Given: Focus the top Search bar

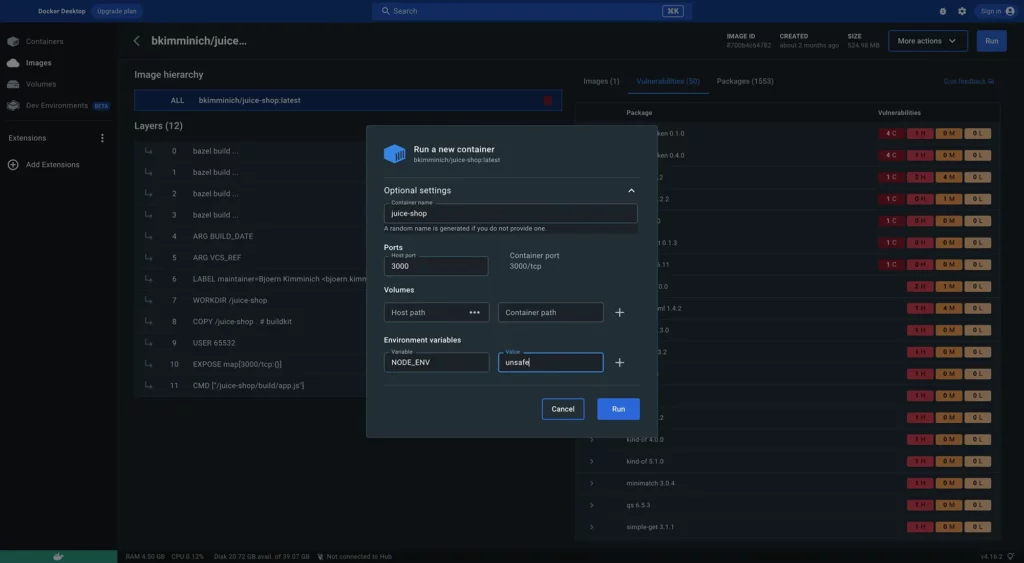Looking at the screenshot, I should coord(532,11).
